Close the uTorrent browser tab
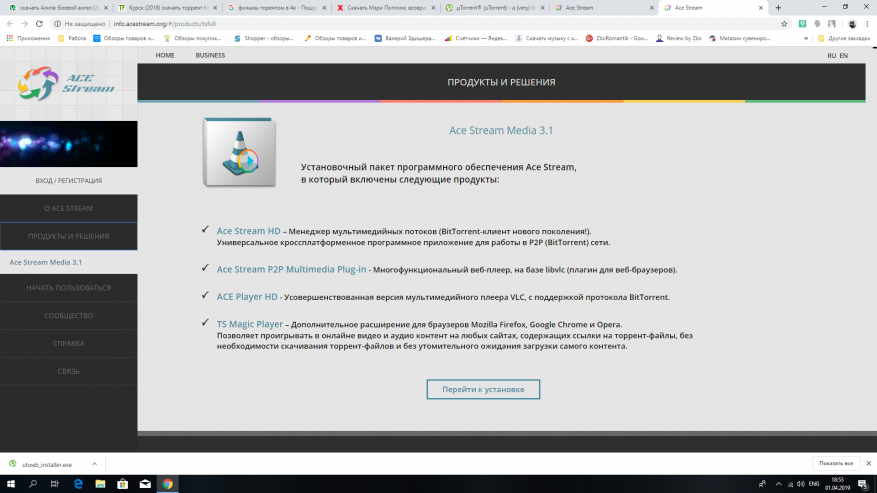The image size is (877, 493). point(542,8)
